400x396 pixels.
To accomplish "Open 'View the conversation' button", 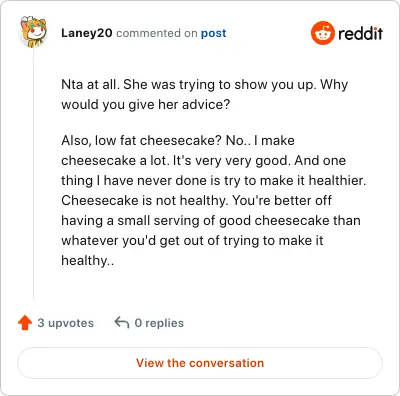I will pos(200,363).
